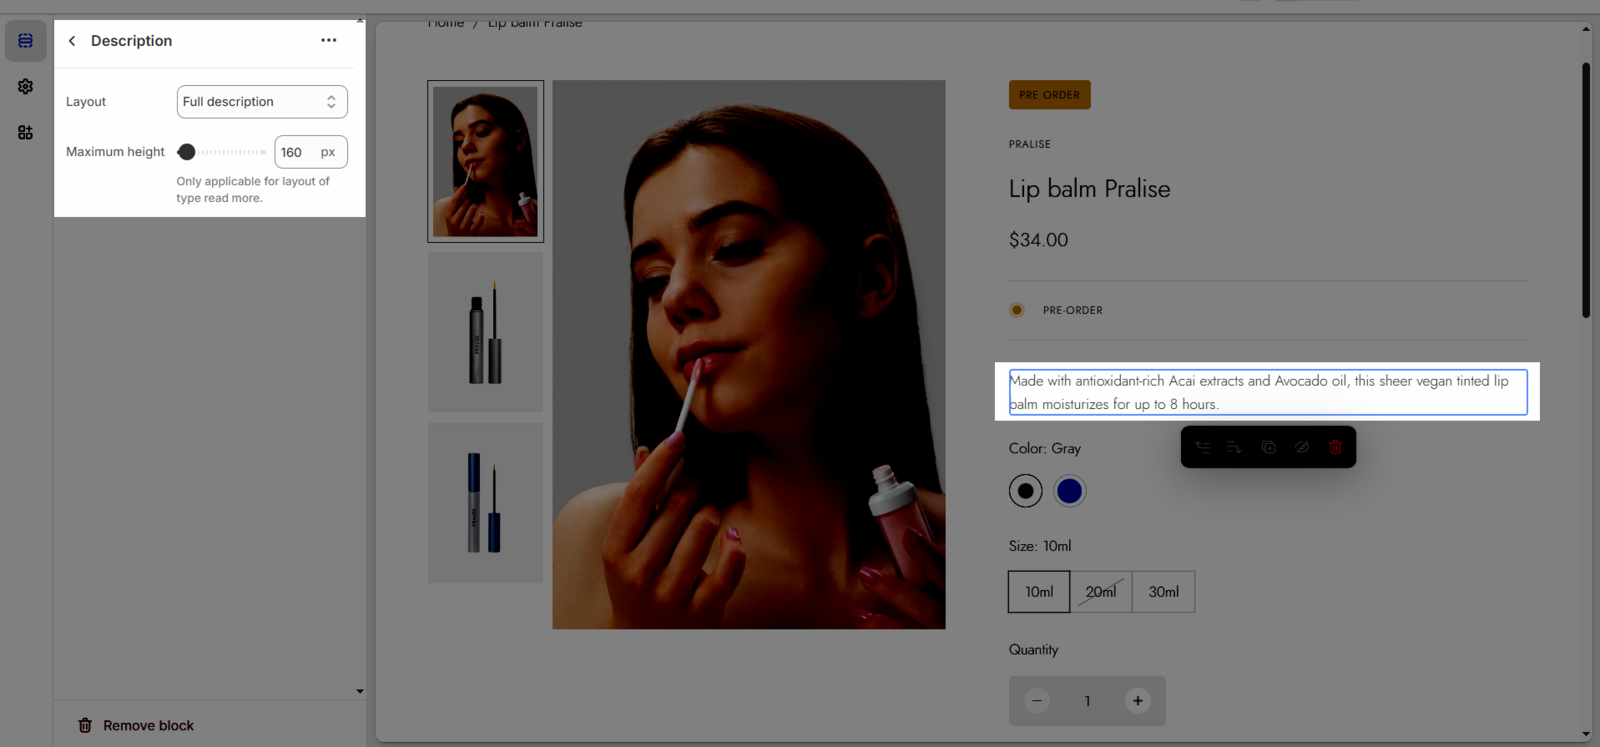1600x747 pixels.
Task: Click Remove block button
Action: click(136, 725)
